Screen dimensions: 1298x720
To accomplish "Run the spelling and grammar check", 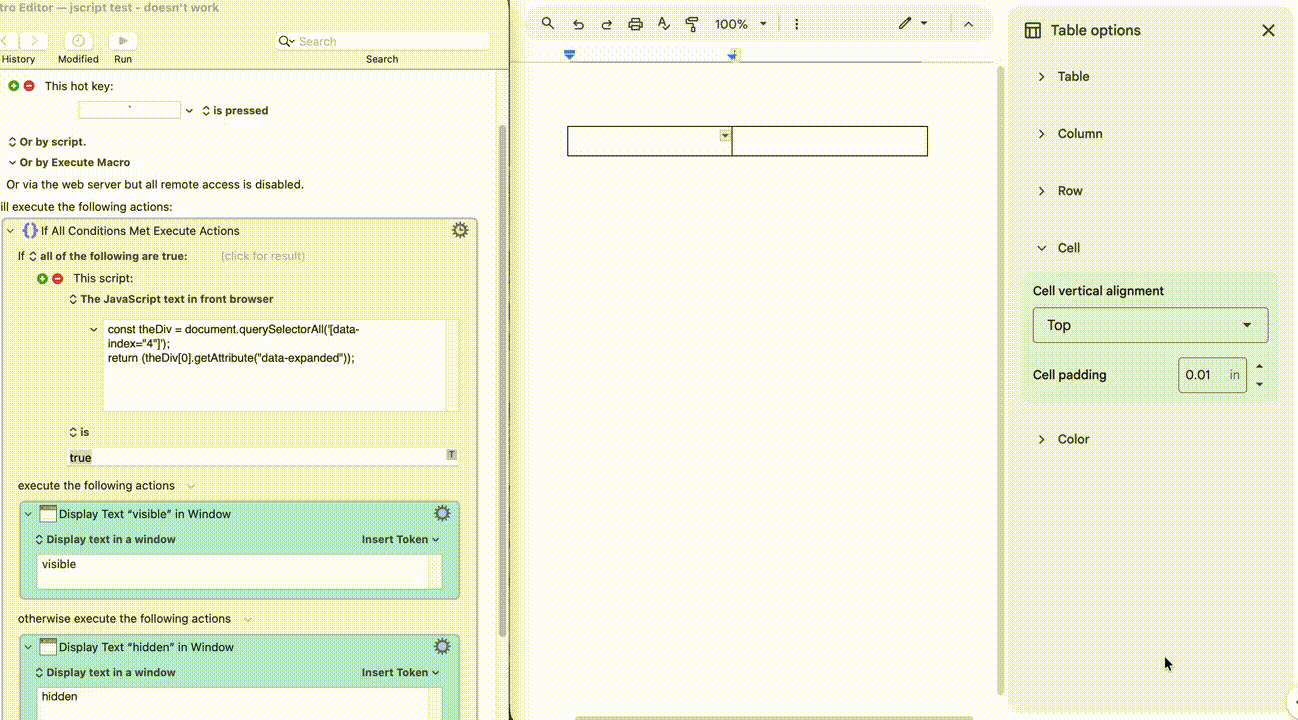I will click(x=663, y=24).
